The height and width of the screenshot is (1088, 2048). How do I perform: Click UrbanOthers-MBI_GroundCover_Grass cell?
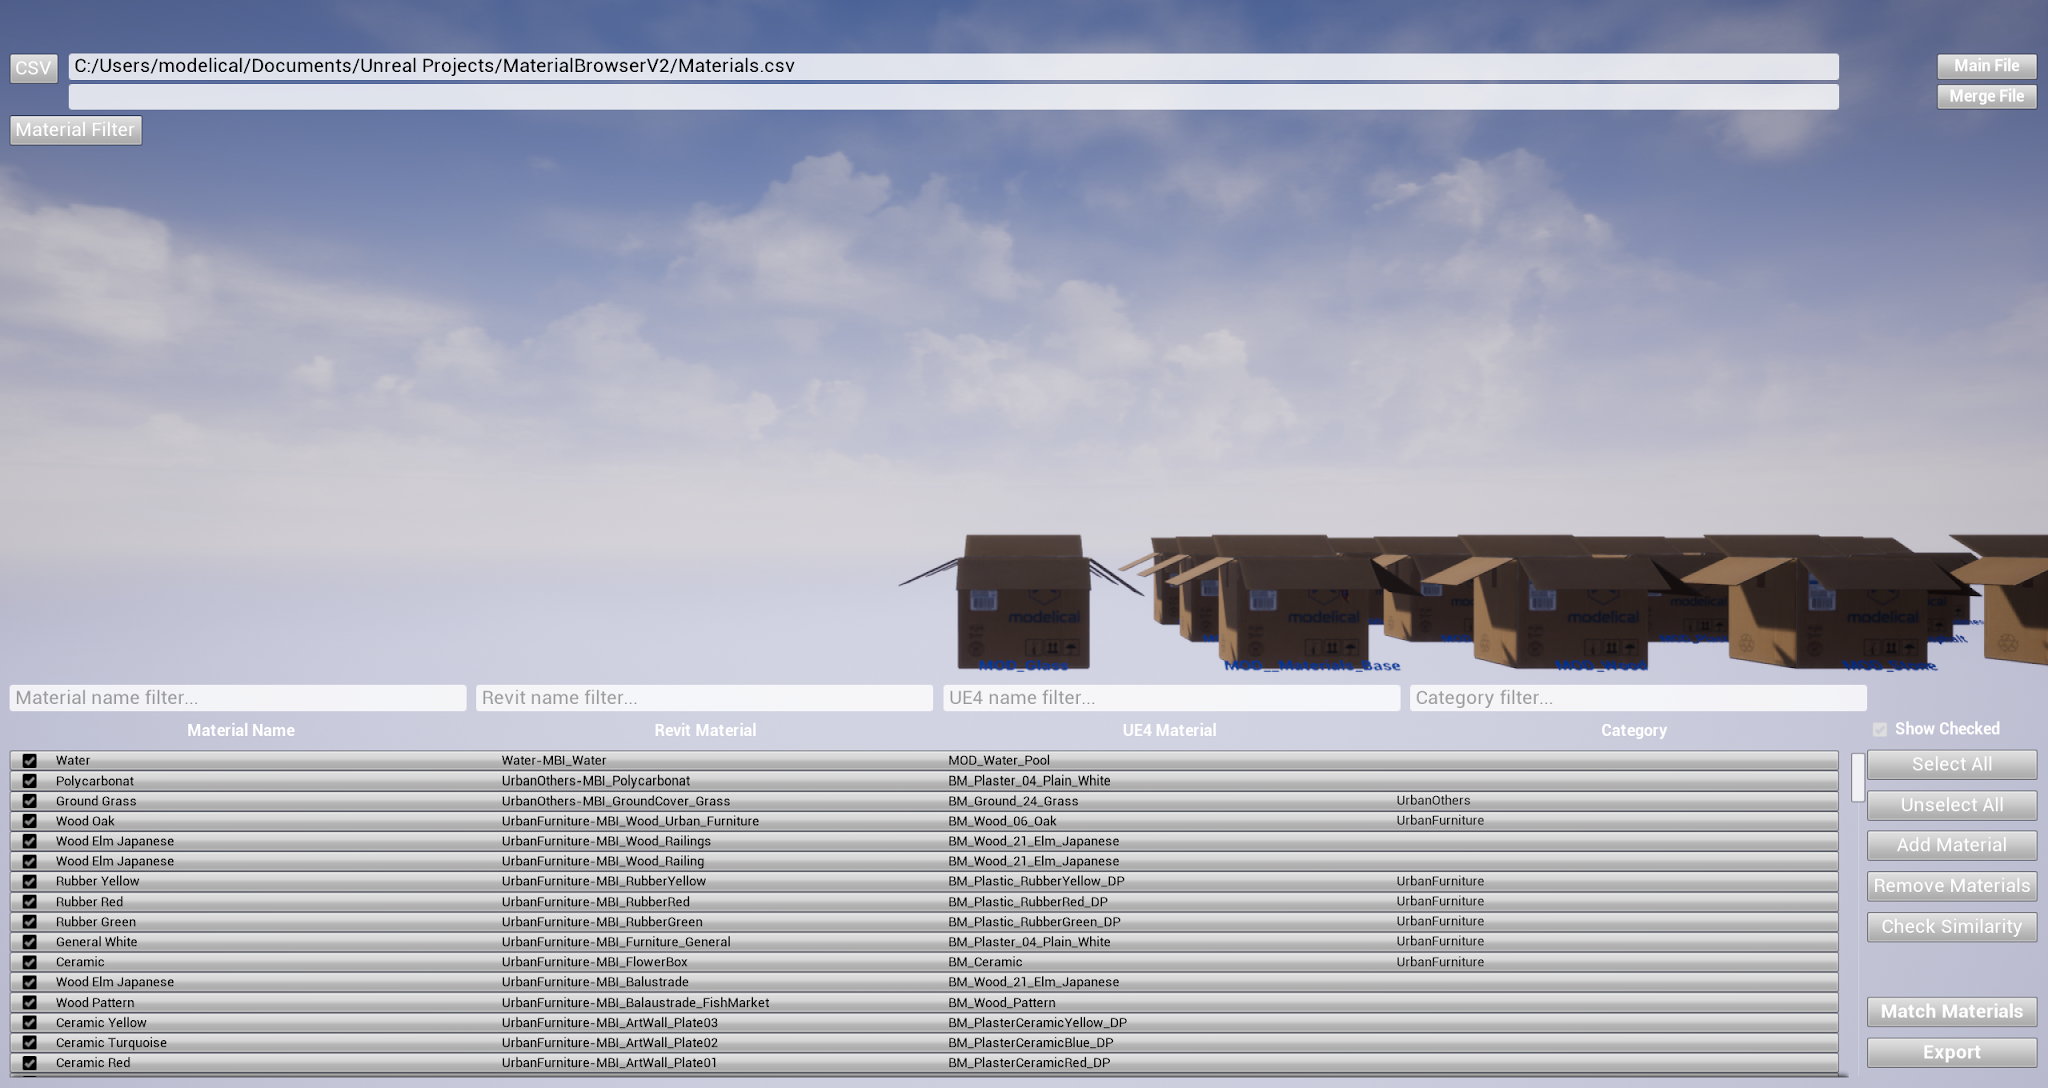click(616, 801)
